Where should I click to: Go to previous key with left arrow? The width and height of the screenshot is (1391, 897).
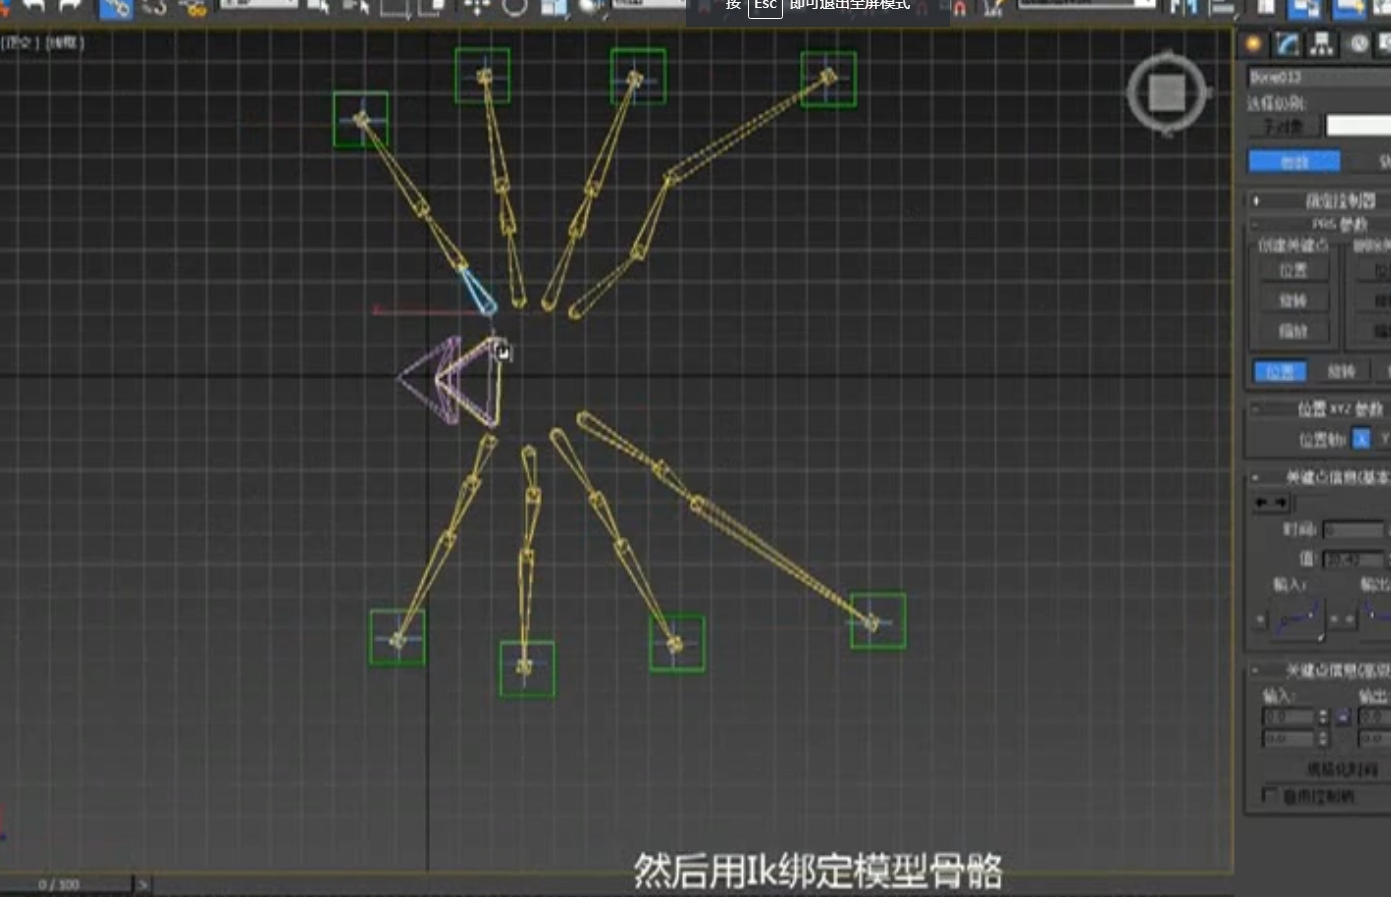click(1262, 503)
